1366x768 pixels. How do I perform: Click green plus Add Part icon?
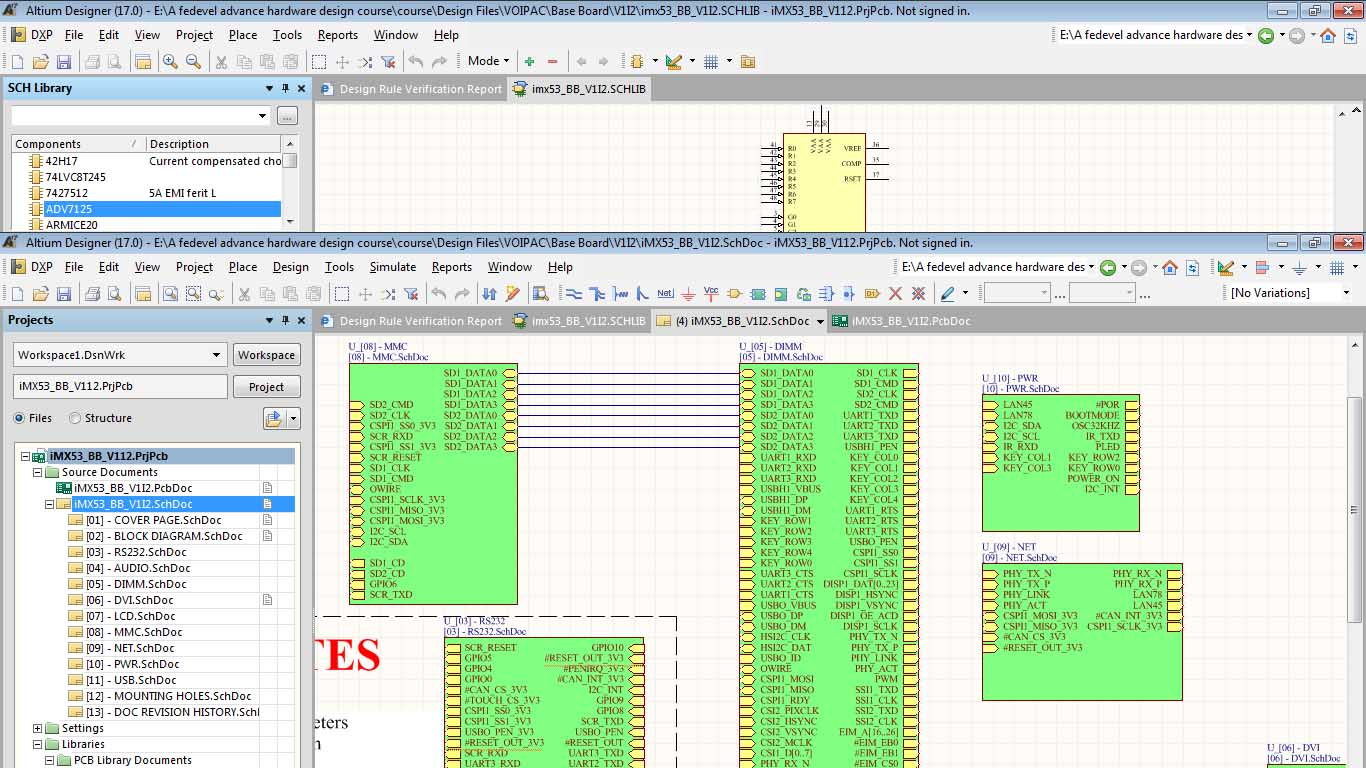pos(529,62)
